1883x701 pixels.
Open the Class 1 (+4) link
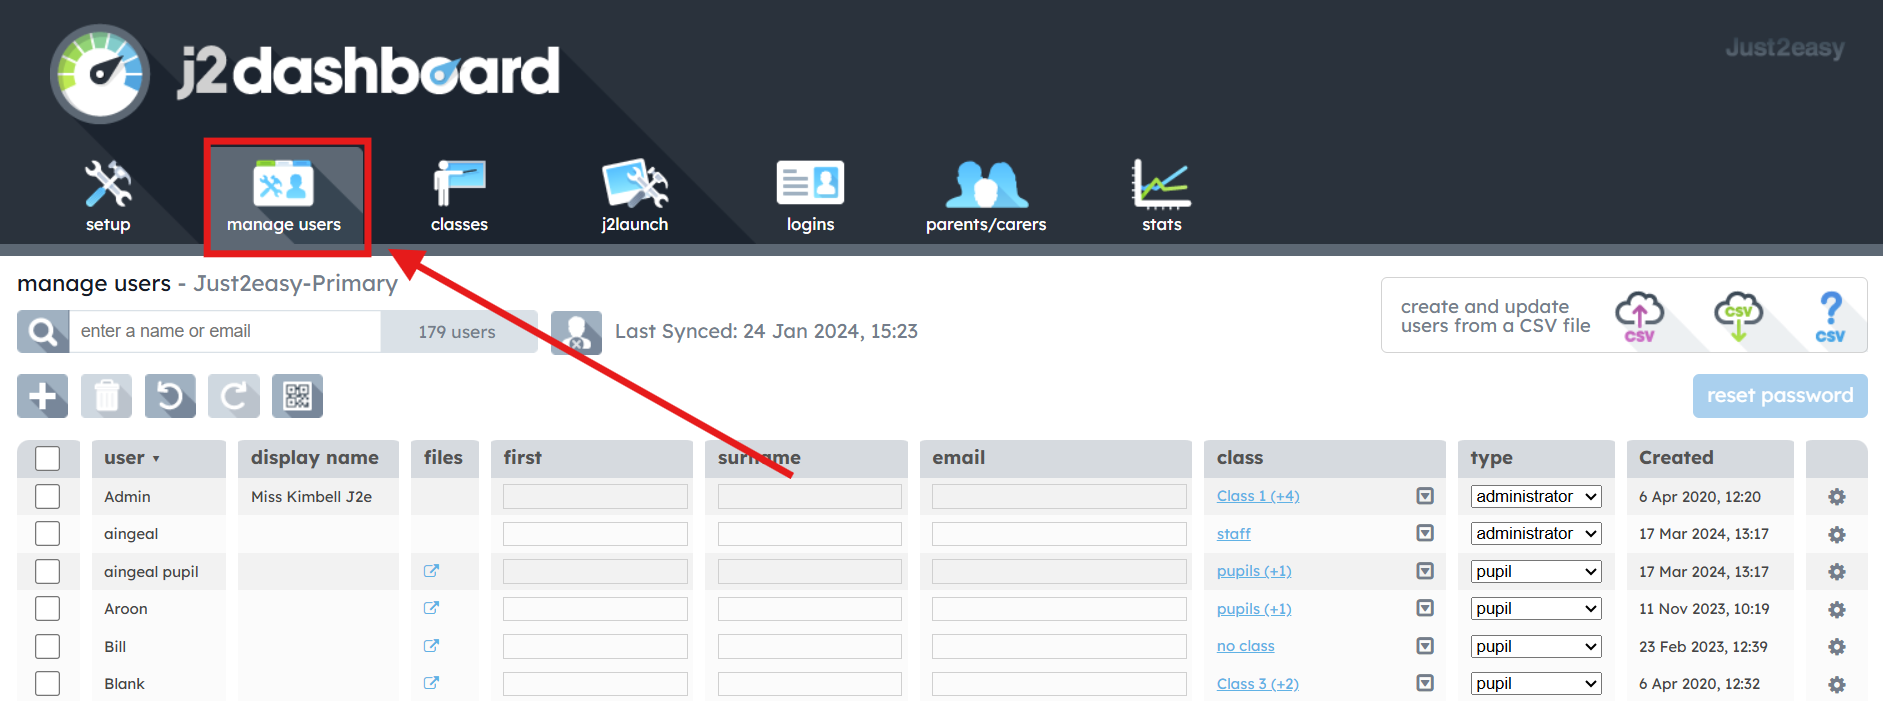pyautogui.click(x=1258, y=496)
